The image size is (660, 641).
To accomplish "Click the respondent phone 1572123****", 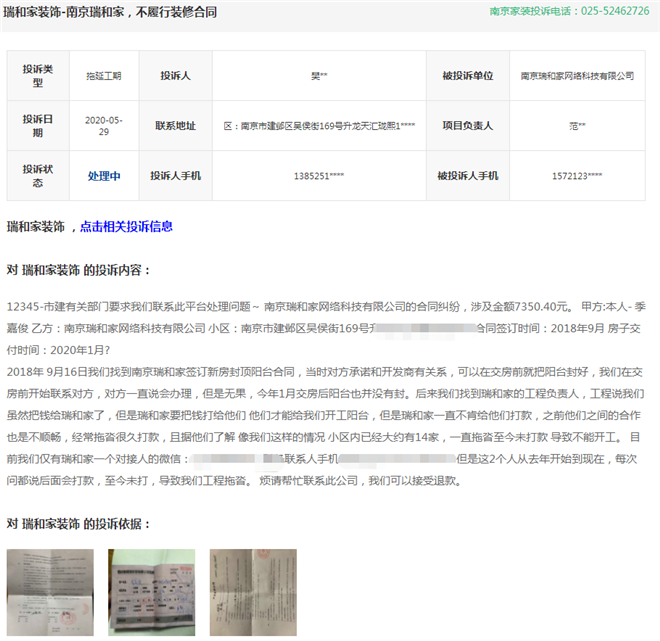I will pos(577,176).
